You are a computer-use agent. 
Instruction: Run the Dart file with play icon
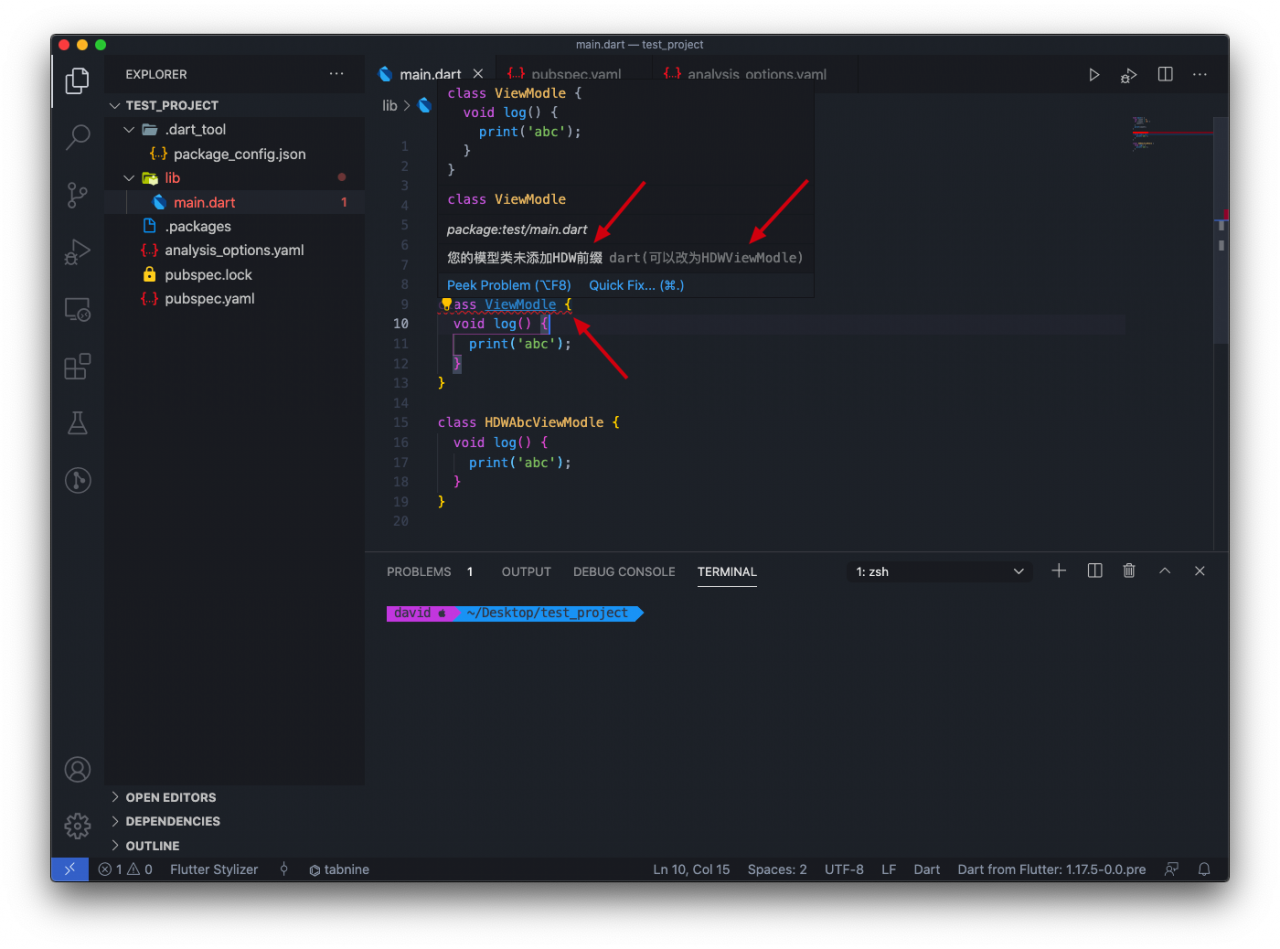tap(1094, 75)
